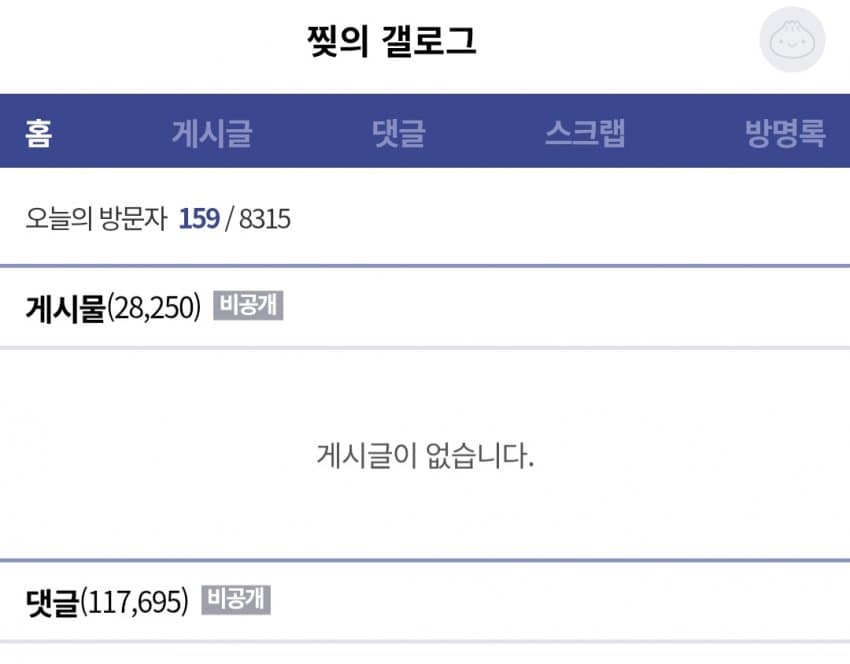This screenshot has height=664, width=850.
Task: Open the dumpling profile avatar icon
Action: coord(792,40)
